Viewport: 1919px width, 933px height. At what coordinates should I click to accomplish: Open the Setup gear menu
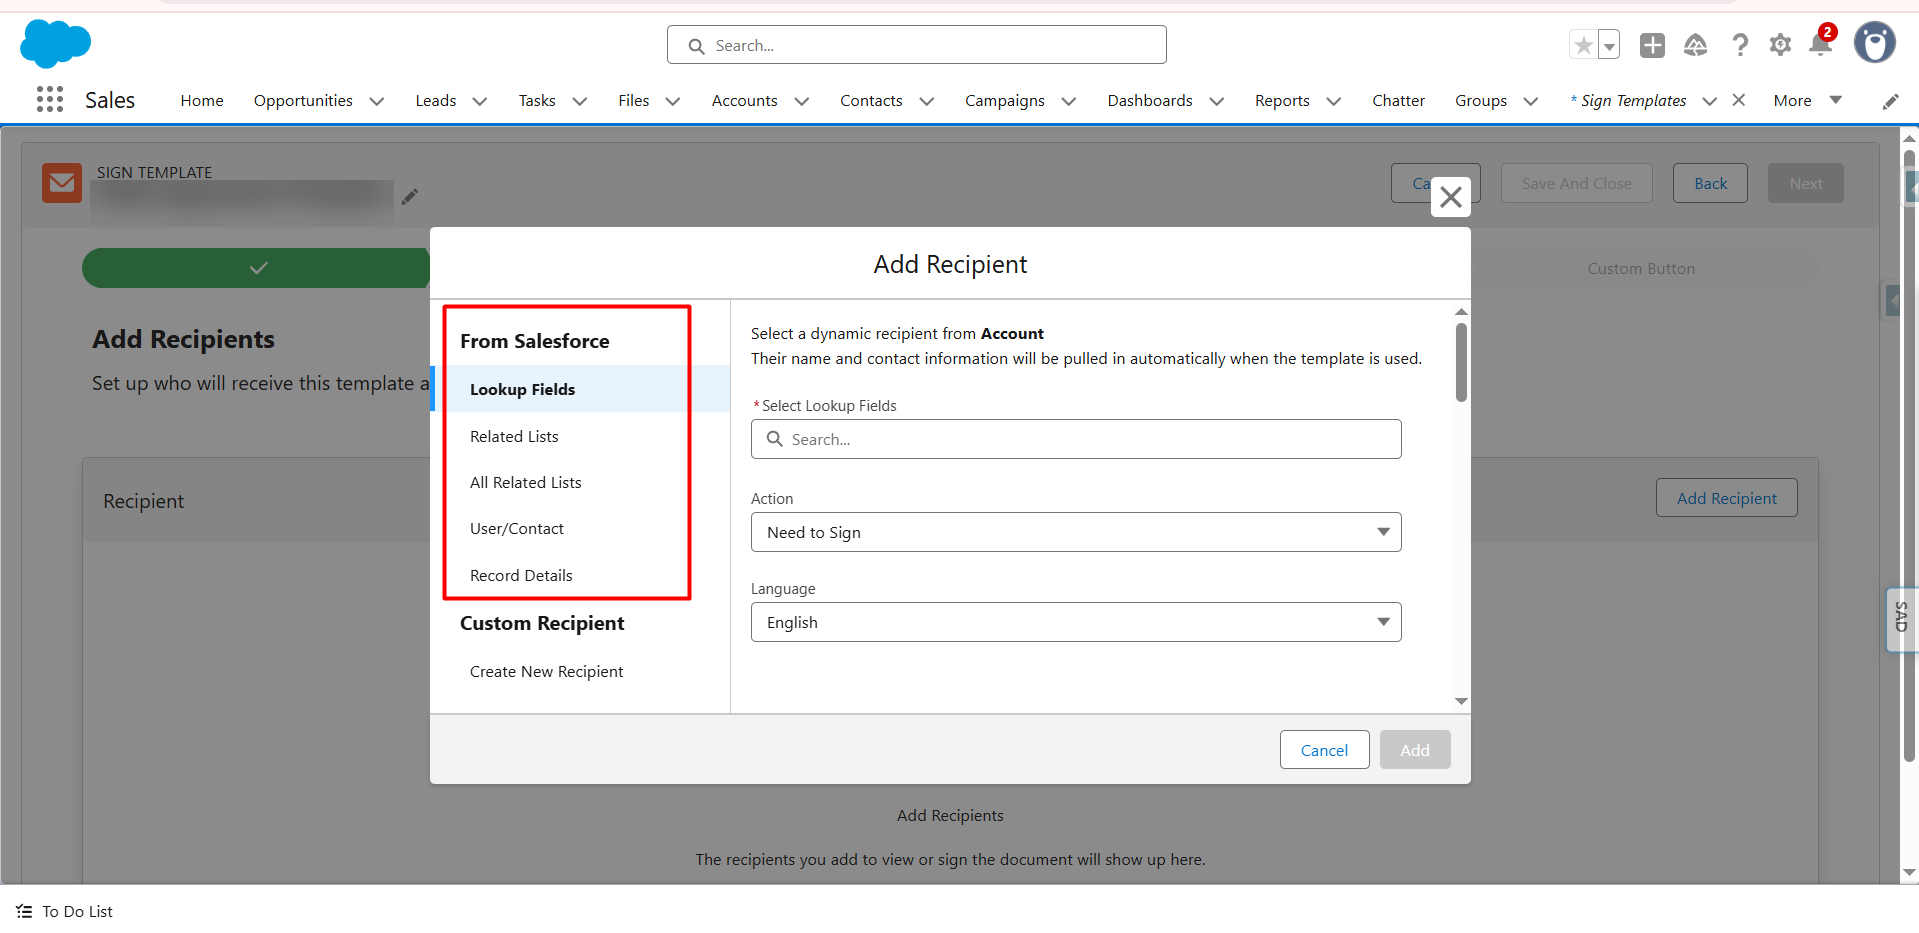1780,45
